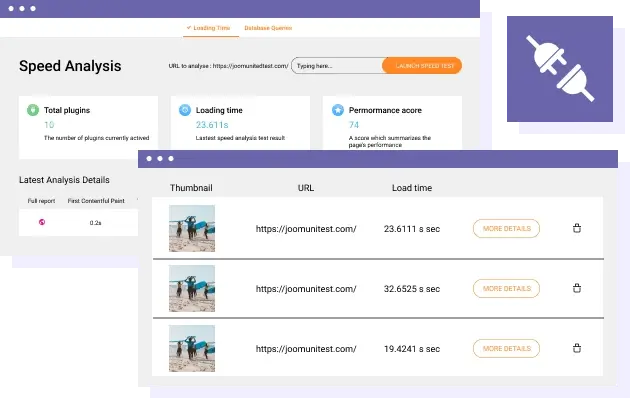Image resolution: width=630 pixels, height=398 pixels.
Task: Click the '23.611s' loading time value
Action: (212, 125)
